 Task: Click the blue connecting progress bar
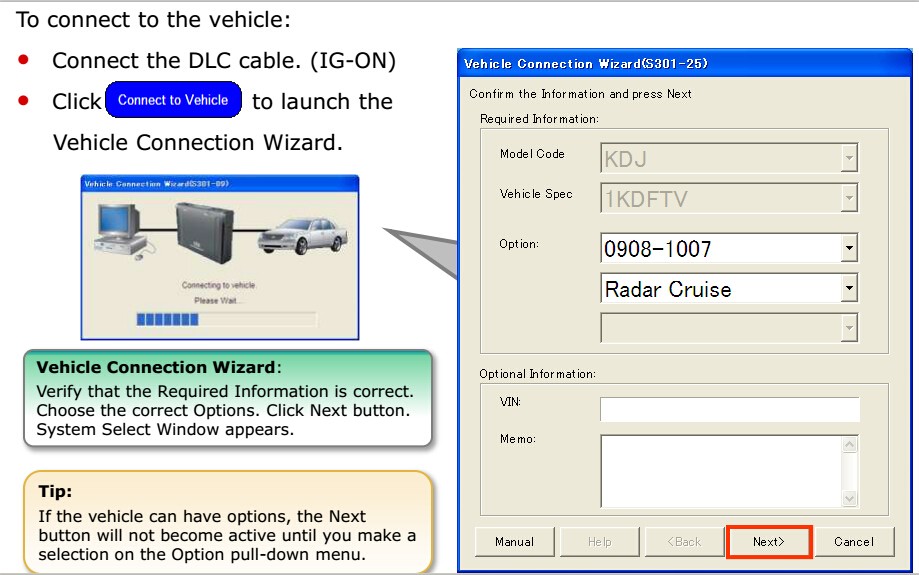[167, 319]
